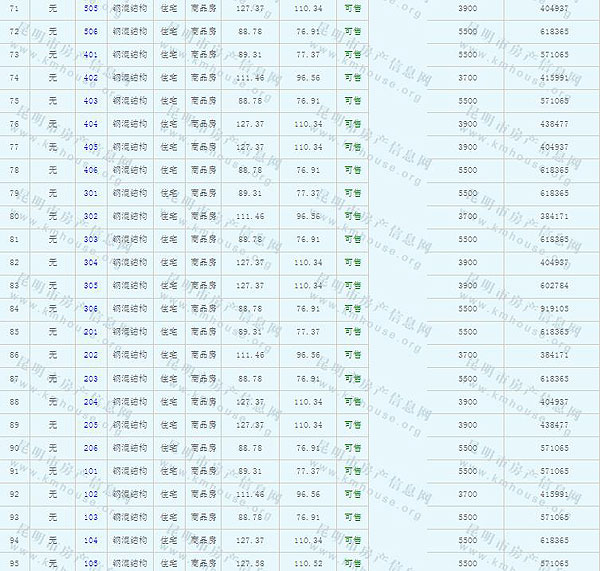The image size is (600, 571).
Task: Open room 306 link
Action: coord(91,308)
